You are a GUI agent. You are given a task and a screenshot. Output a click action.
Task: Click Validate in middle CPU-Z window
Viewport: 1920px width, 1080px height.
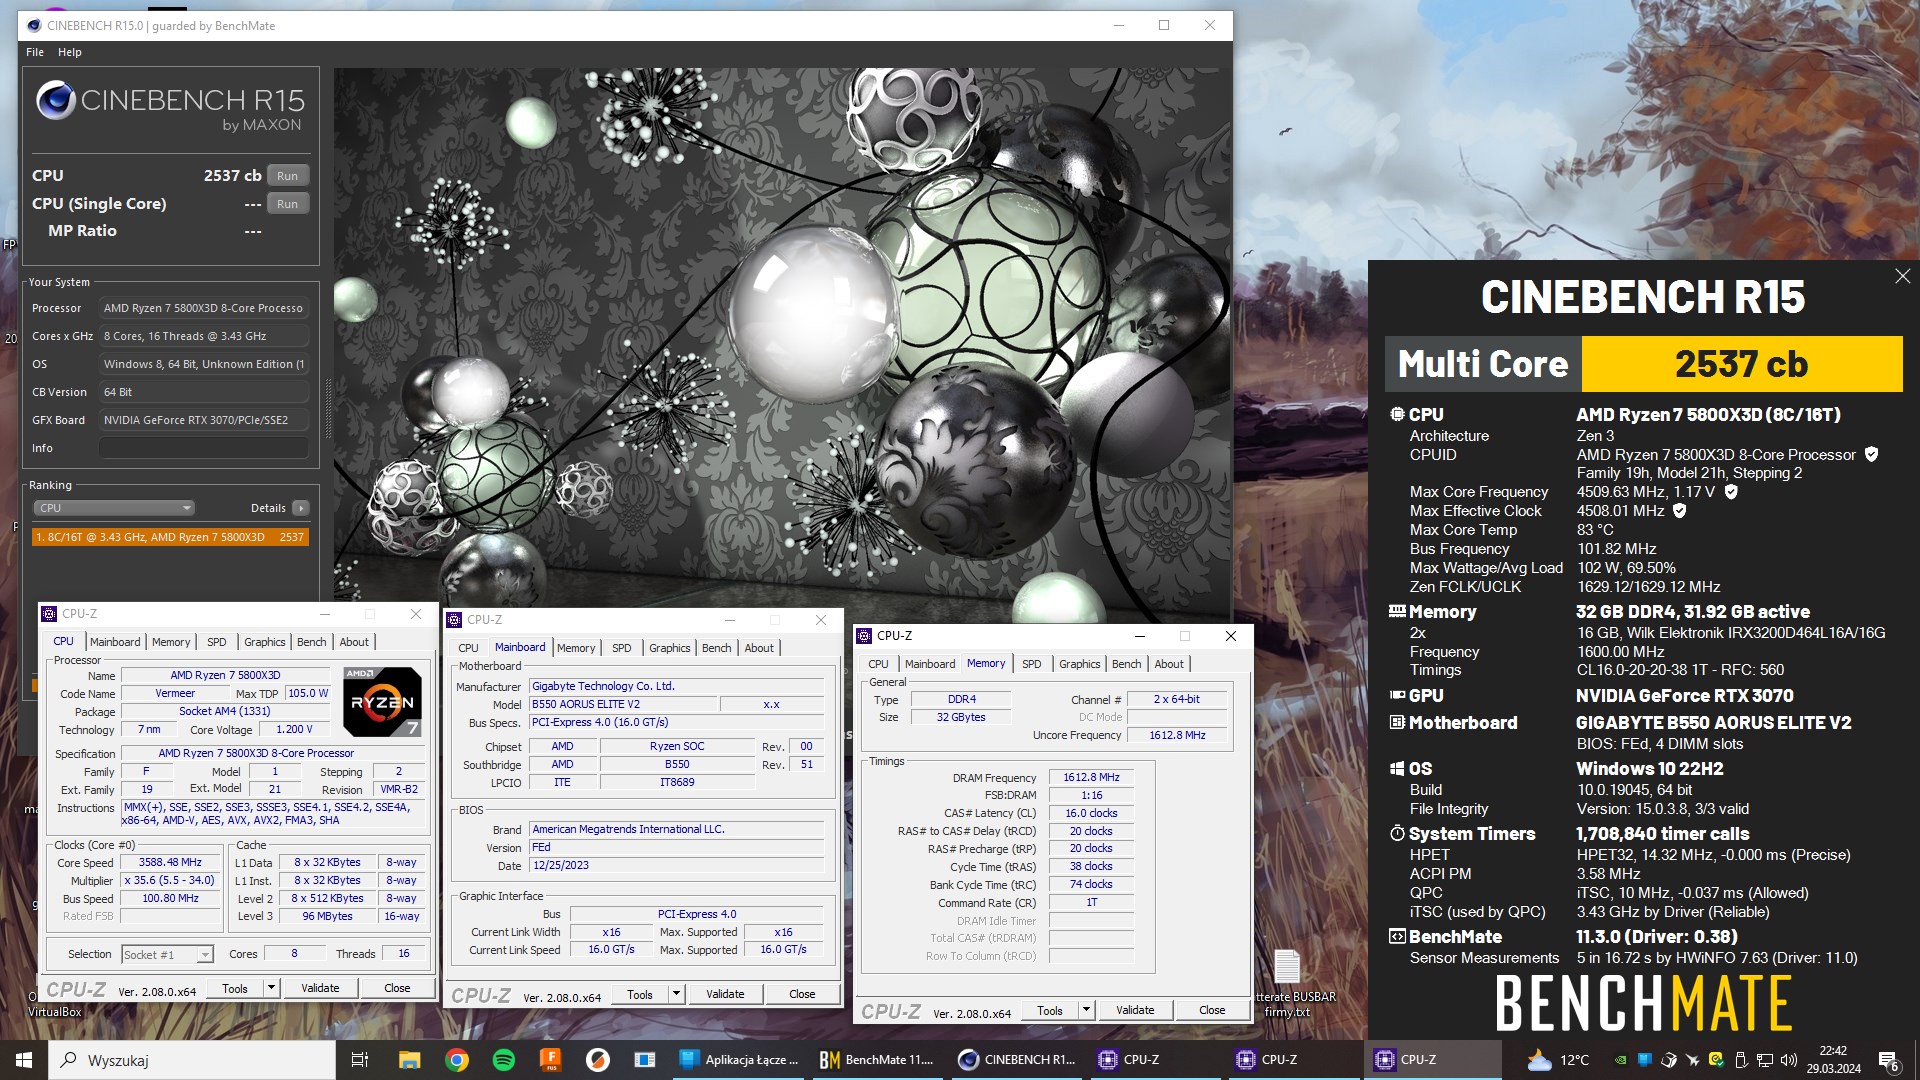click(x=725, y=994)
